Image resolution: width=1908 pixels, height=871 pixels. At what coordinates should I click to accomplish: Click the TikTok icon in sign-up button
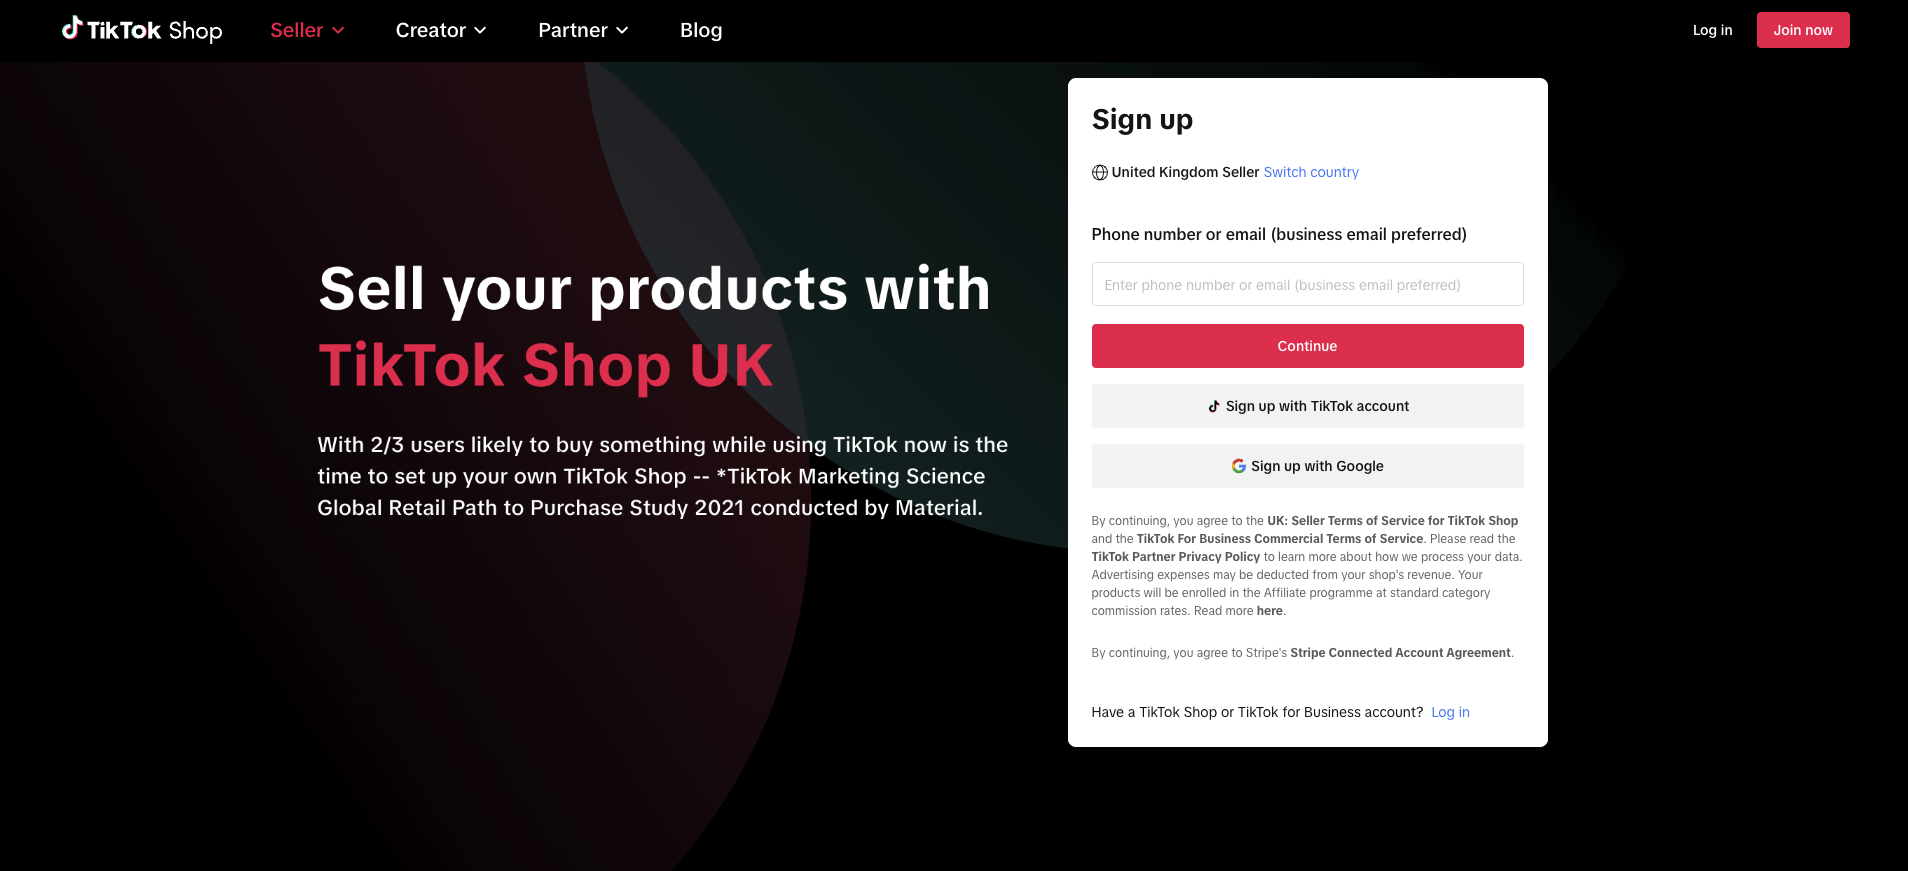(x=1214, y=406)
